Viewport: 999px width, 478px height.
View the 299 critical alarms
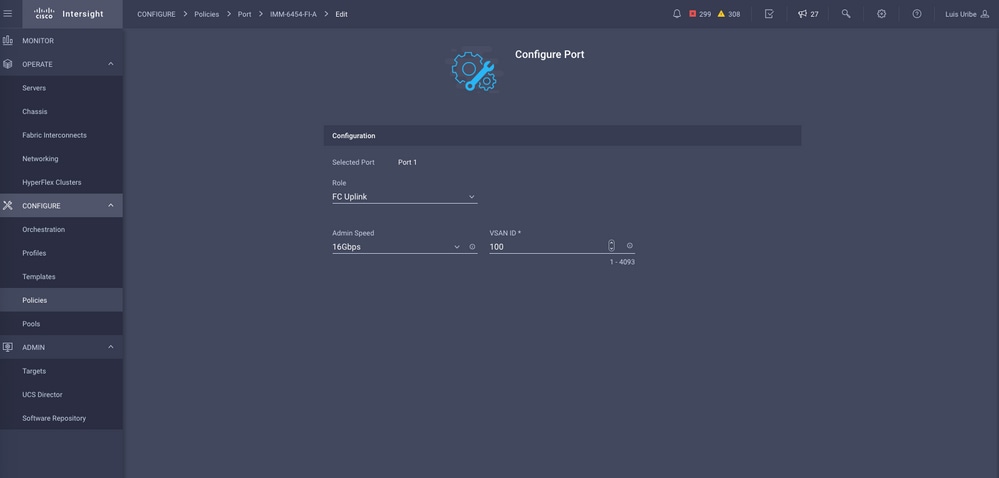[700, 14]
